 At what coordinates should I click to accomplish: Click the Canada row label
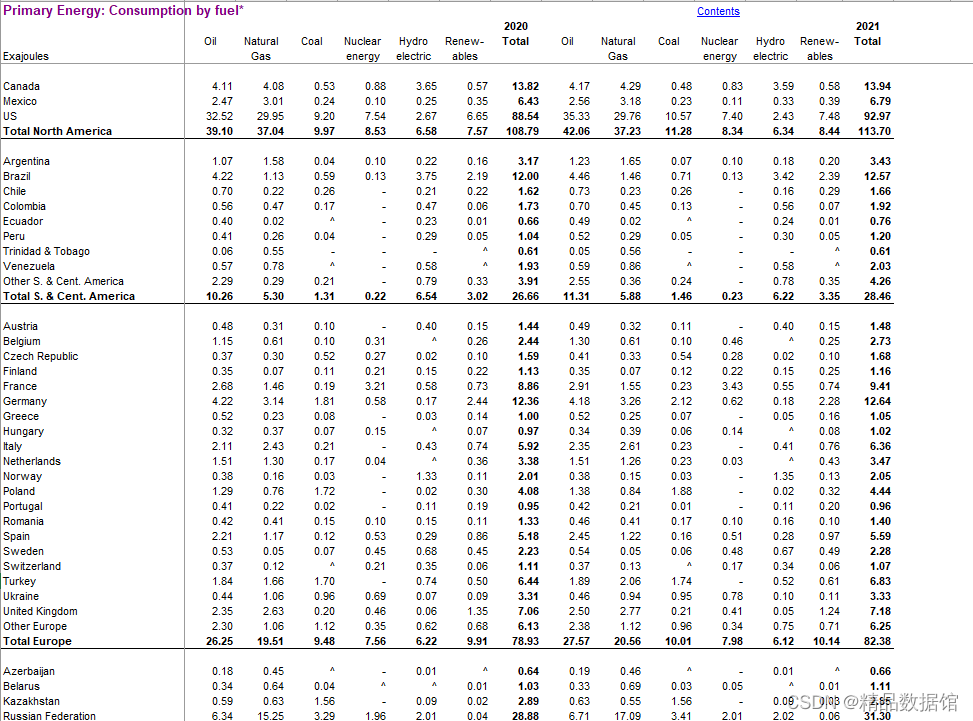pyautogui.click(x=21, y=86)
